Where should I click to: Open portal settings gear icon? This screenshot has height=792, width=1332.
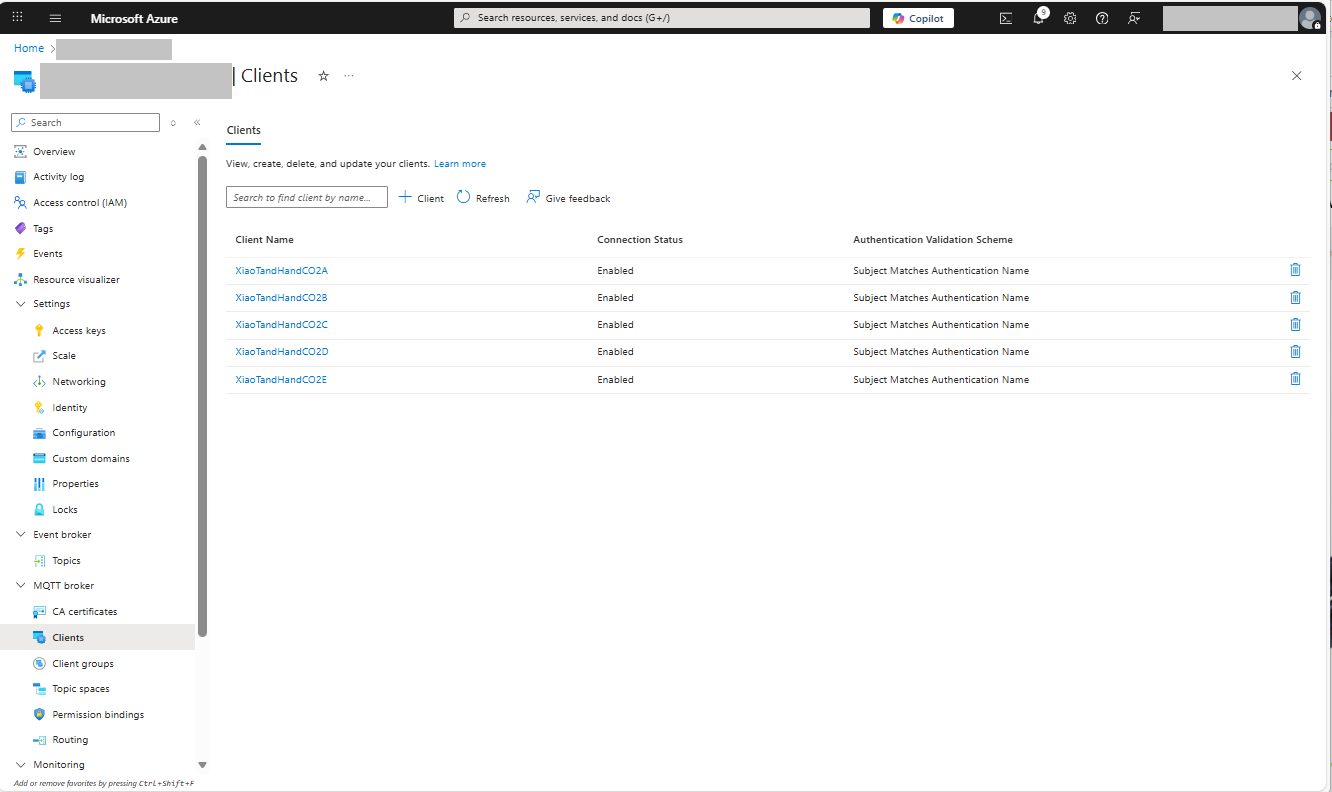[x=1070, y=18]
